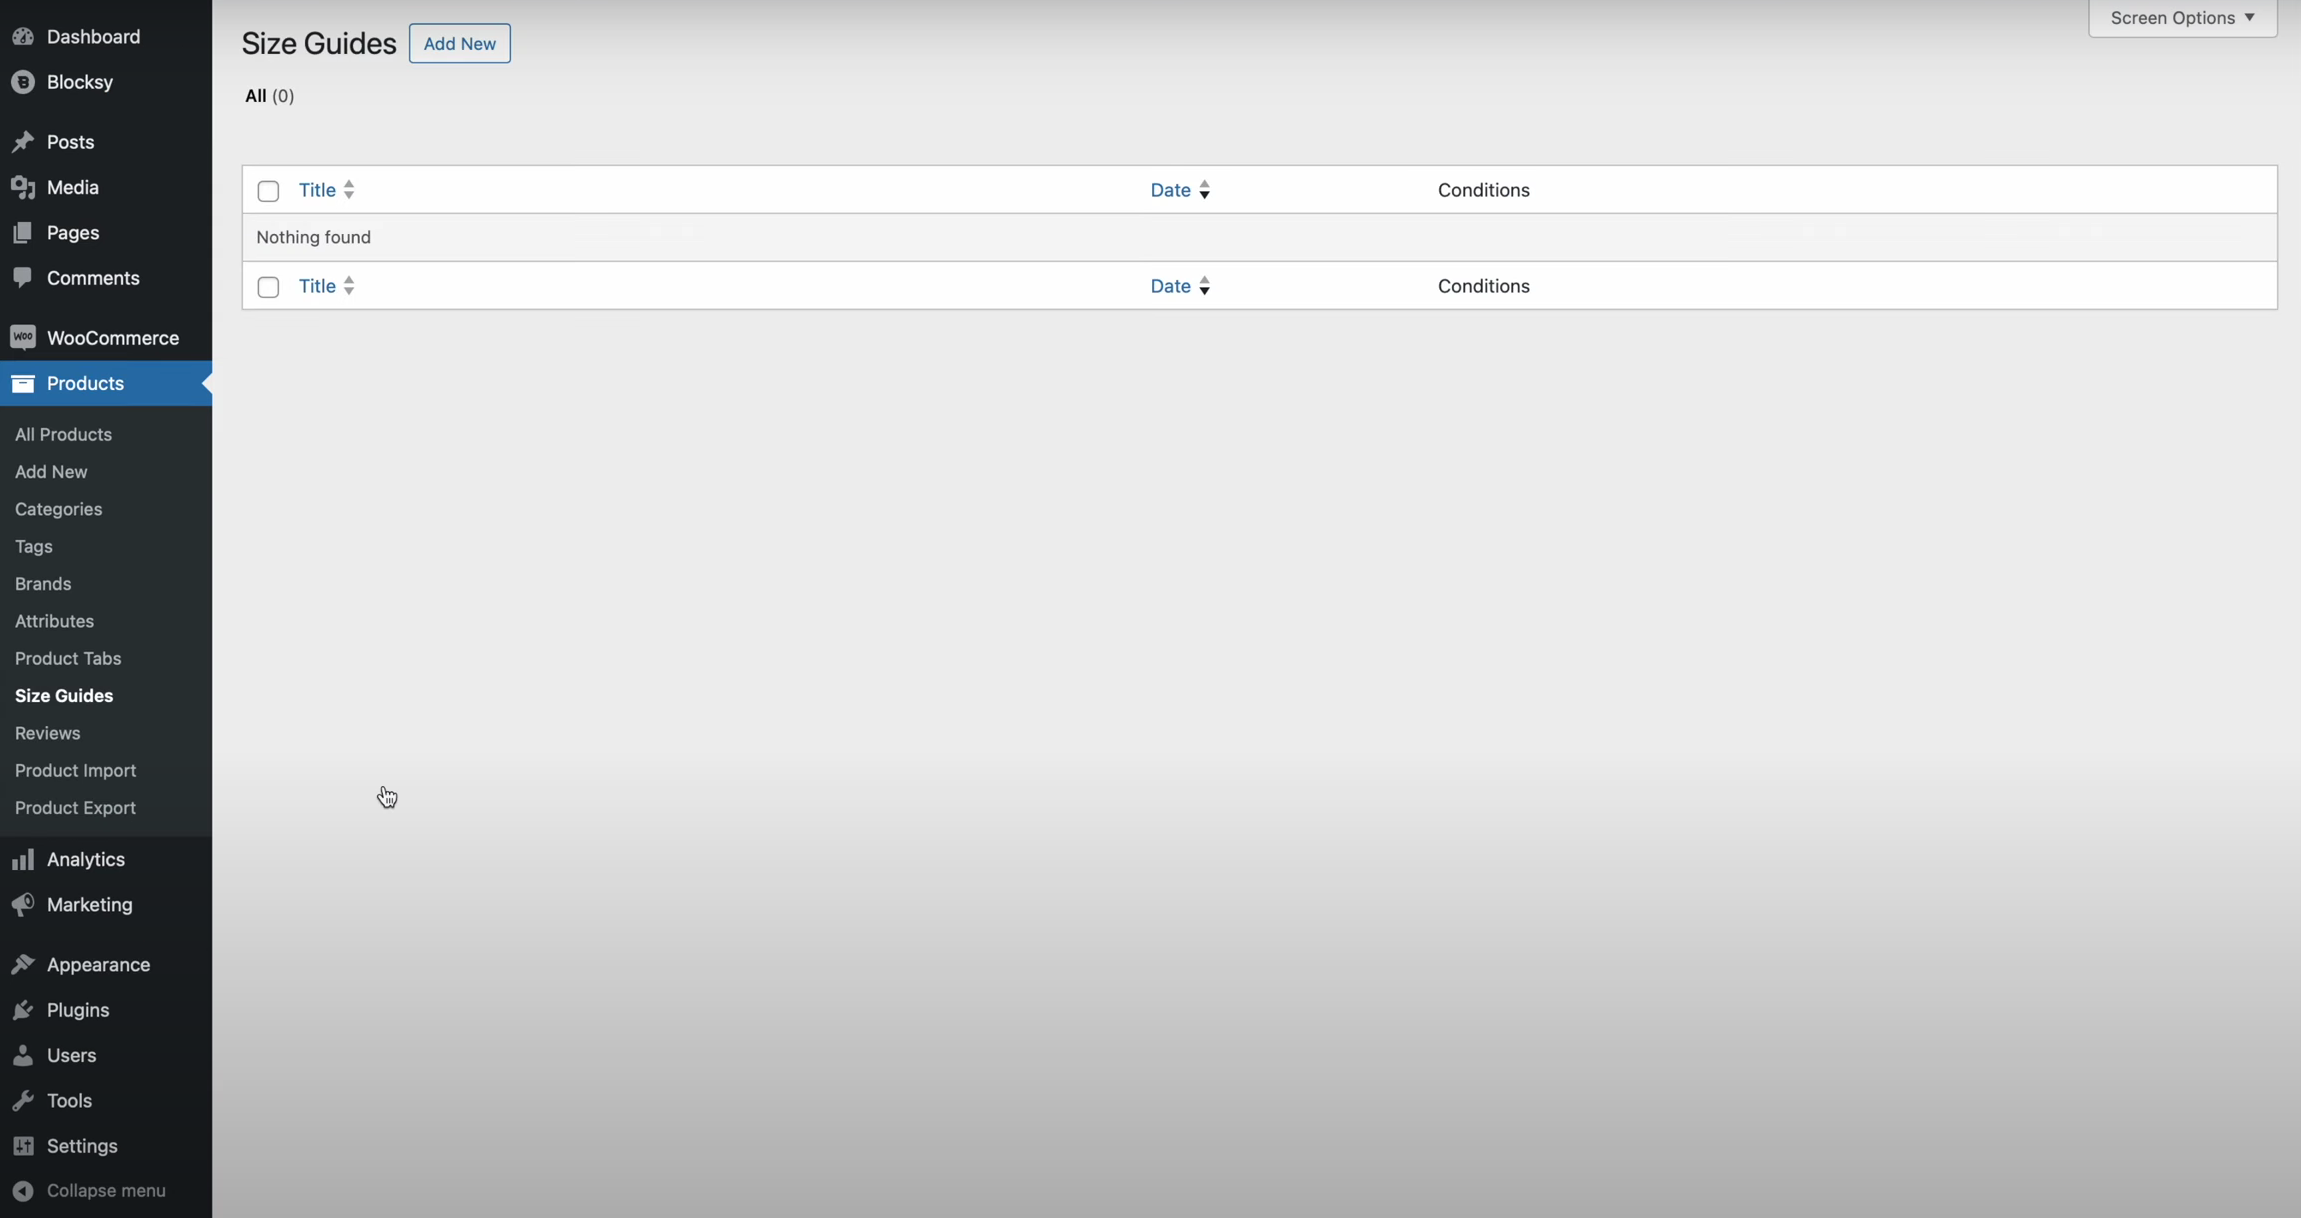Viewport: 2301px width, 1218px height.
Task: Click the WooCommerce logo icon
Action: click(x=23, y=338)
